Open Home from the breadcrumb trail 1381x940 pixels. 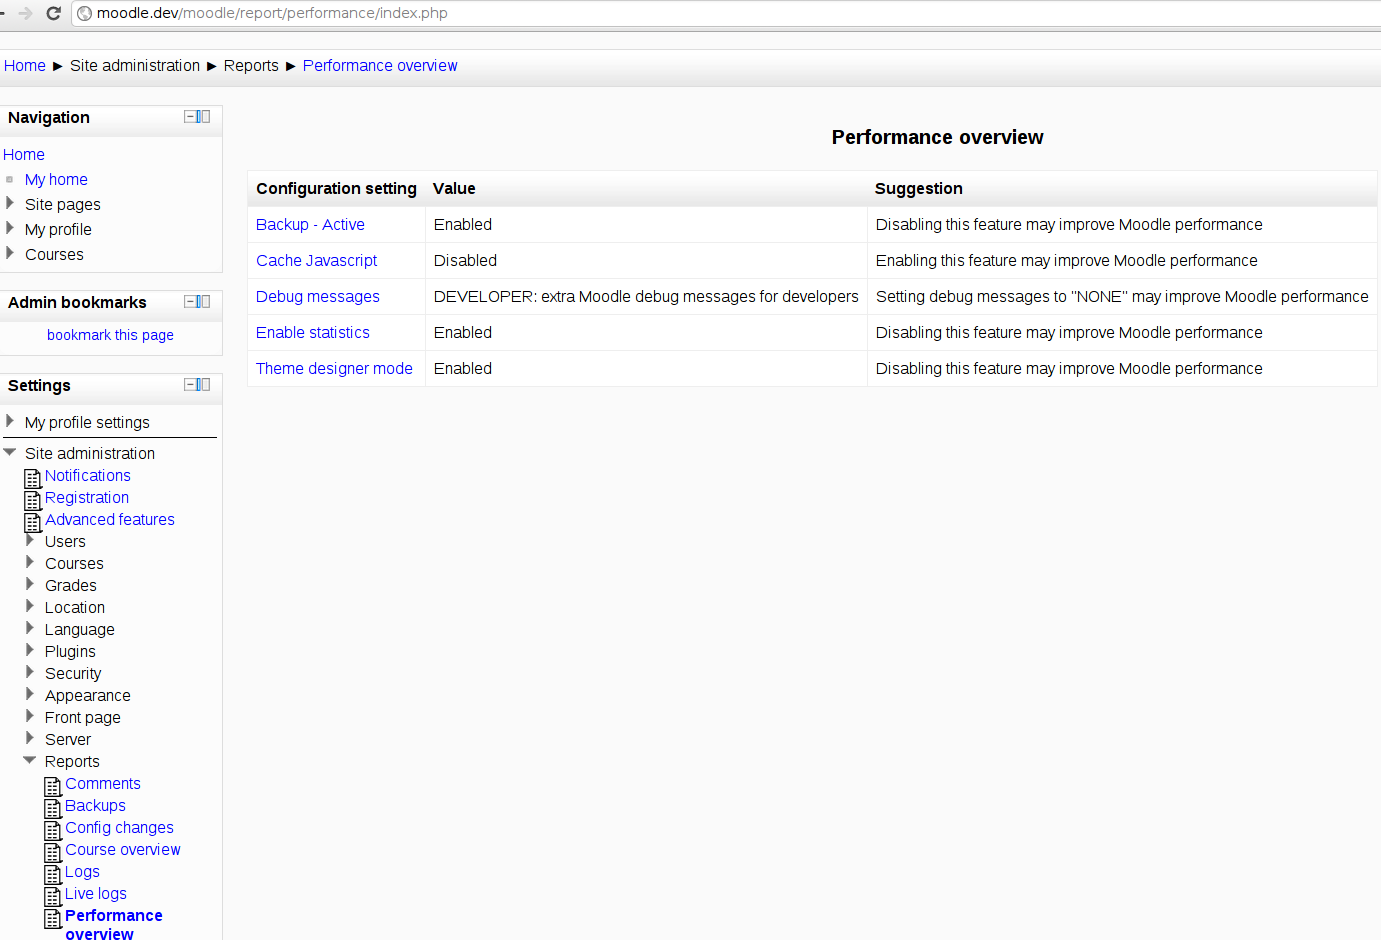point(25,66)
